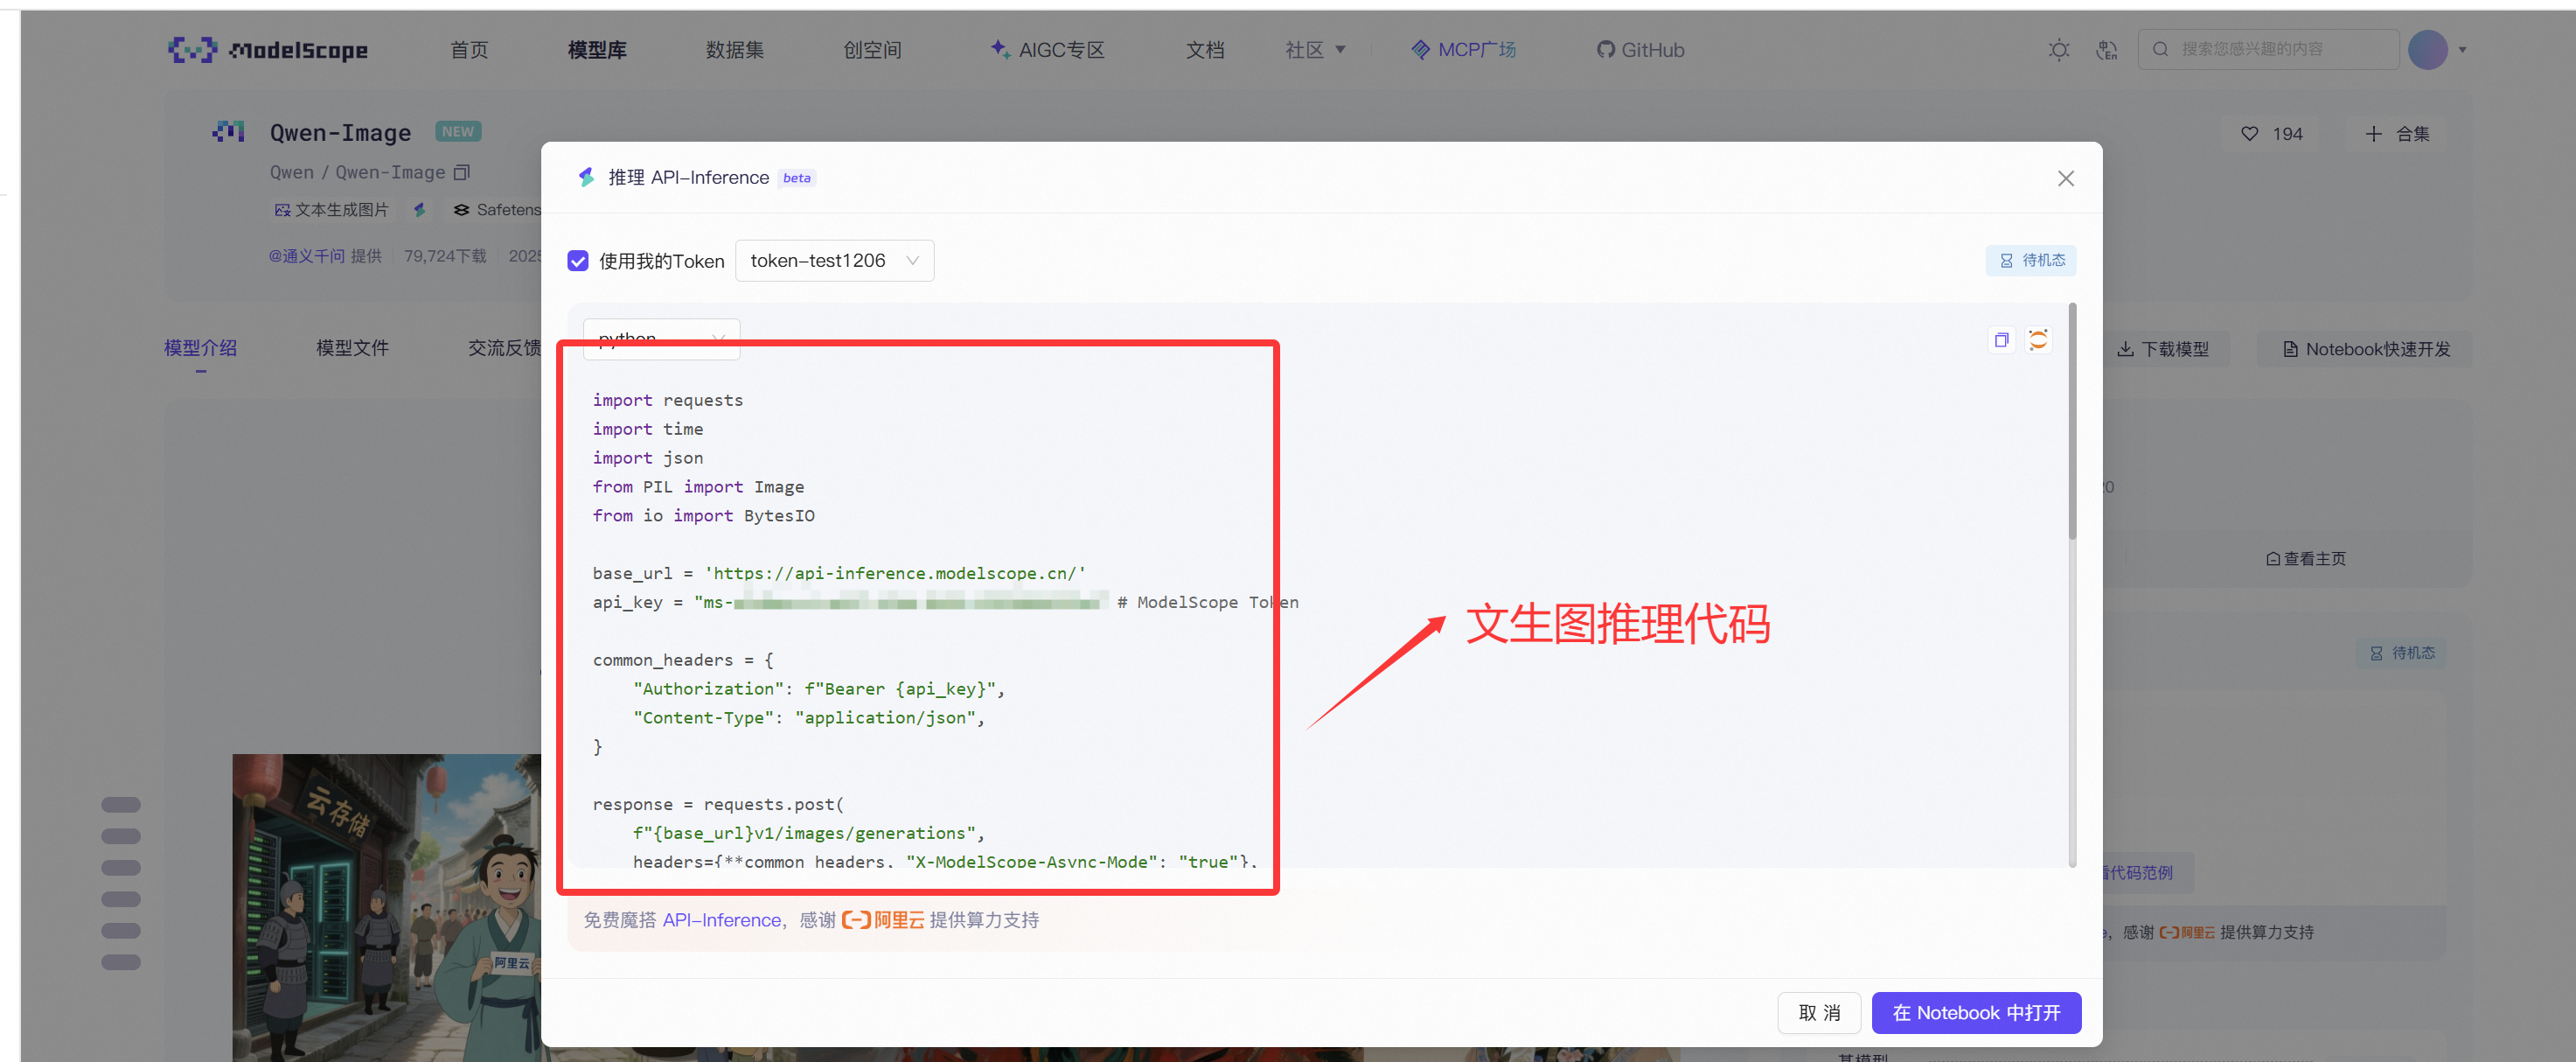Toggle the theme with the sun icon

pyautogui.click(x=2058, y=49)
